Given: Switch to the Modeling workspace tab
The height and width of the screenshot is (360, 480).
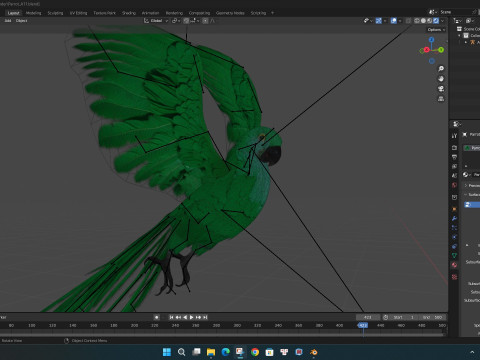Looking at the screenshot, I should (33, 13).
